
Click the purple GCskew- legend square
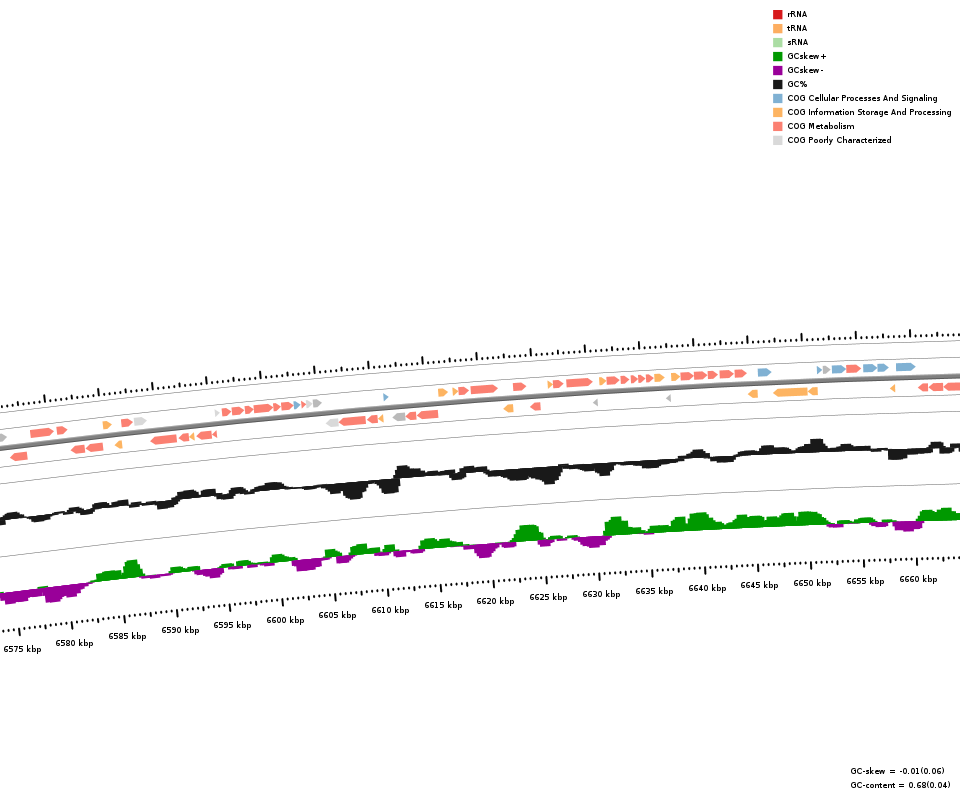pyautogui.click(x=777, y=70)
